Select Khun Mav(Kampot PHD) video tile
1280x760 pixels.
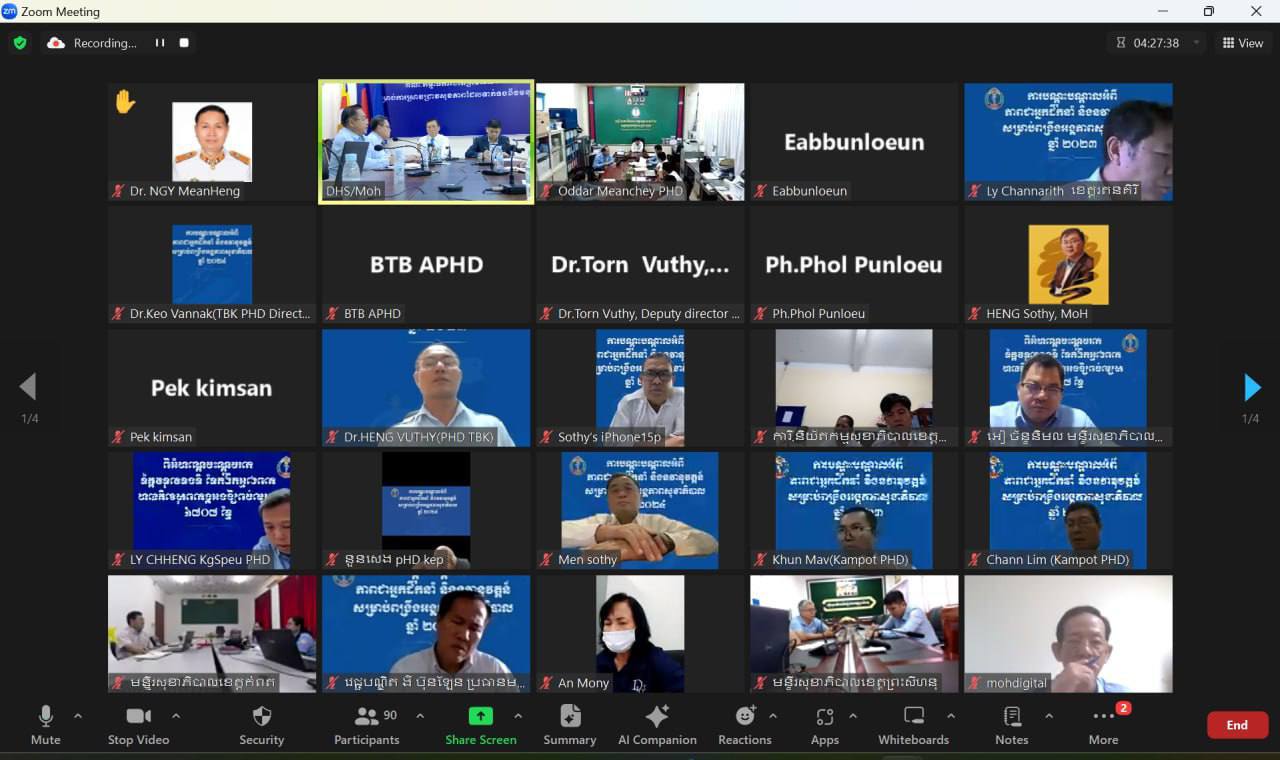pyautogui.click(x=854, y=511)
